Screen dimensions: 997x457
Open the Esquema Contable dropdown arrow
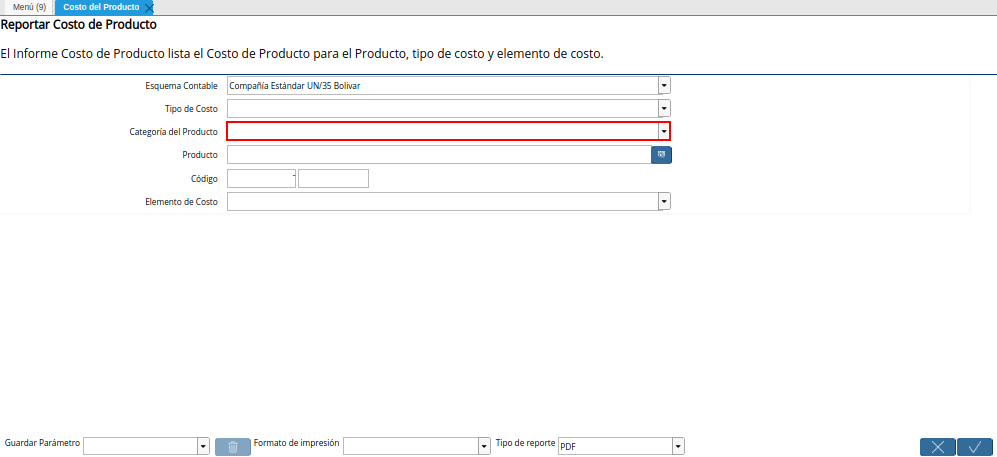(664, 85)
